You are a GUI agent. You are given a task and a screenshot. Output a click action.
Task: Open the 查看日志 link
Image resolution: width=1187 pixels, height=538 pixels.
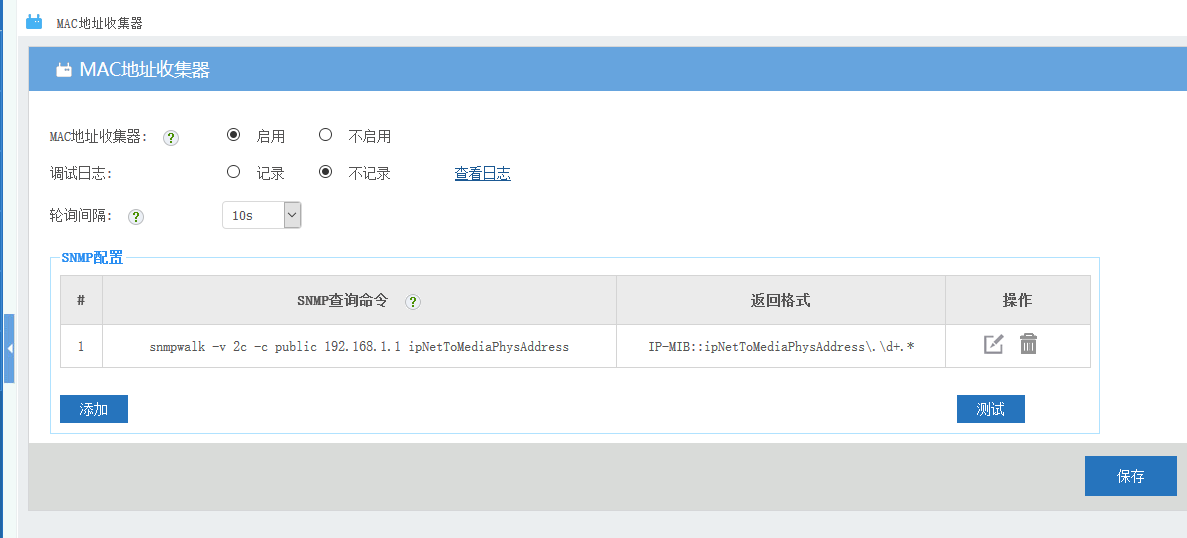[x=482, y=173]
